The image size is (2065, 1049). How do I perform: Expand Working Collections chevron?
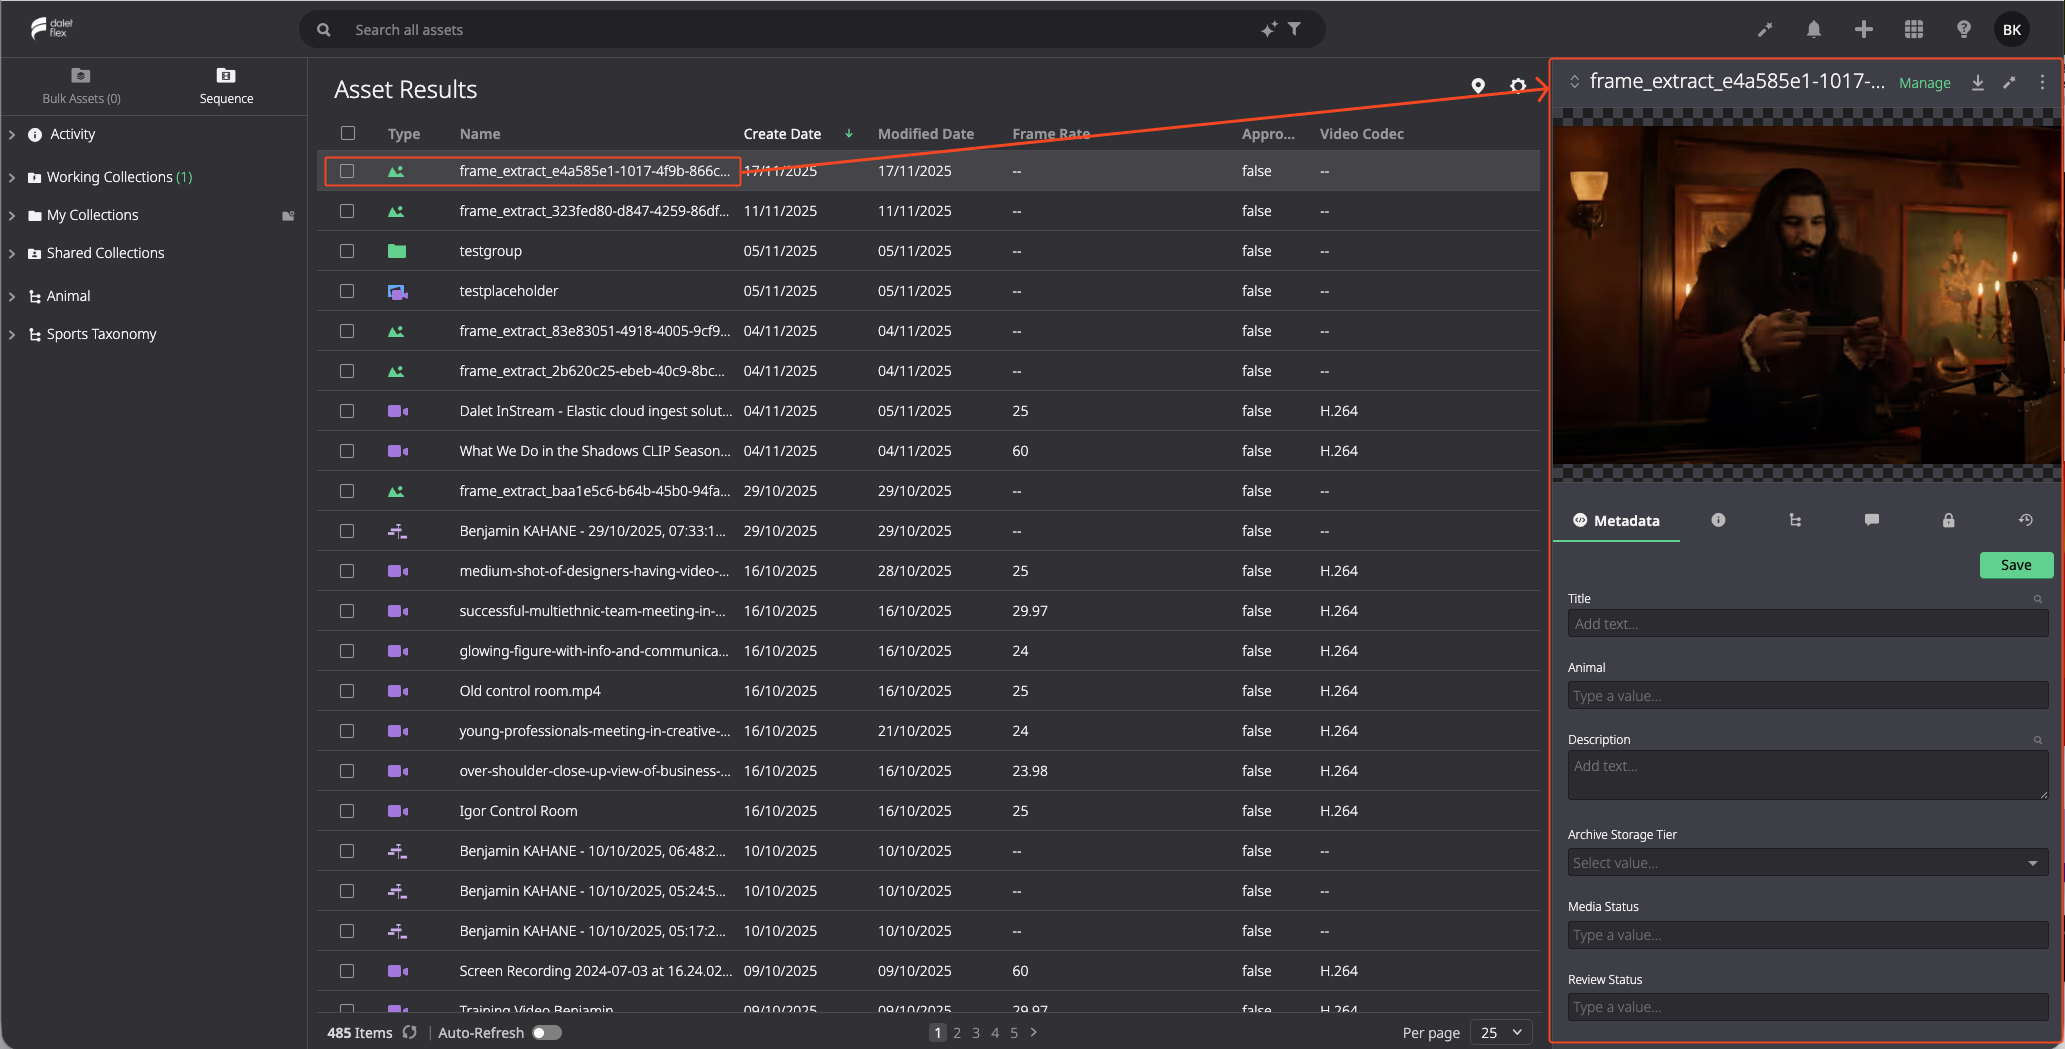pos(12,177)
